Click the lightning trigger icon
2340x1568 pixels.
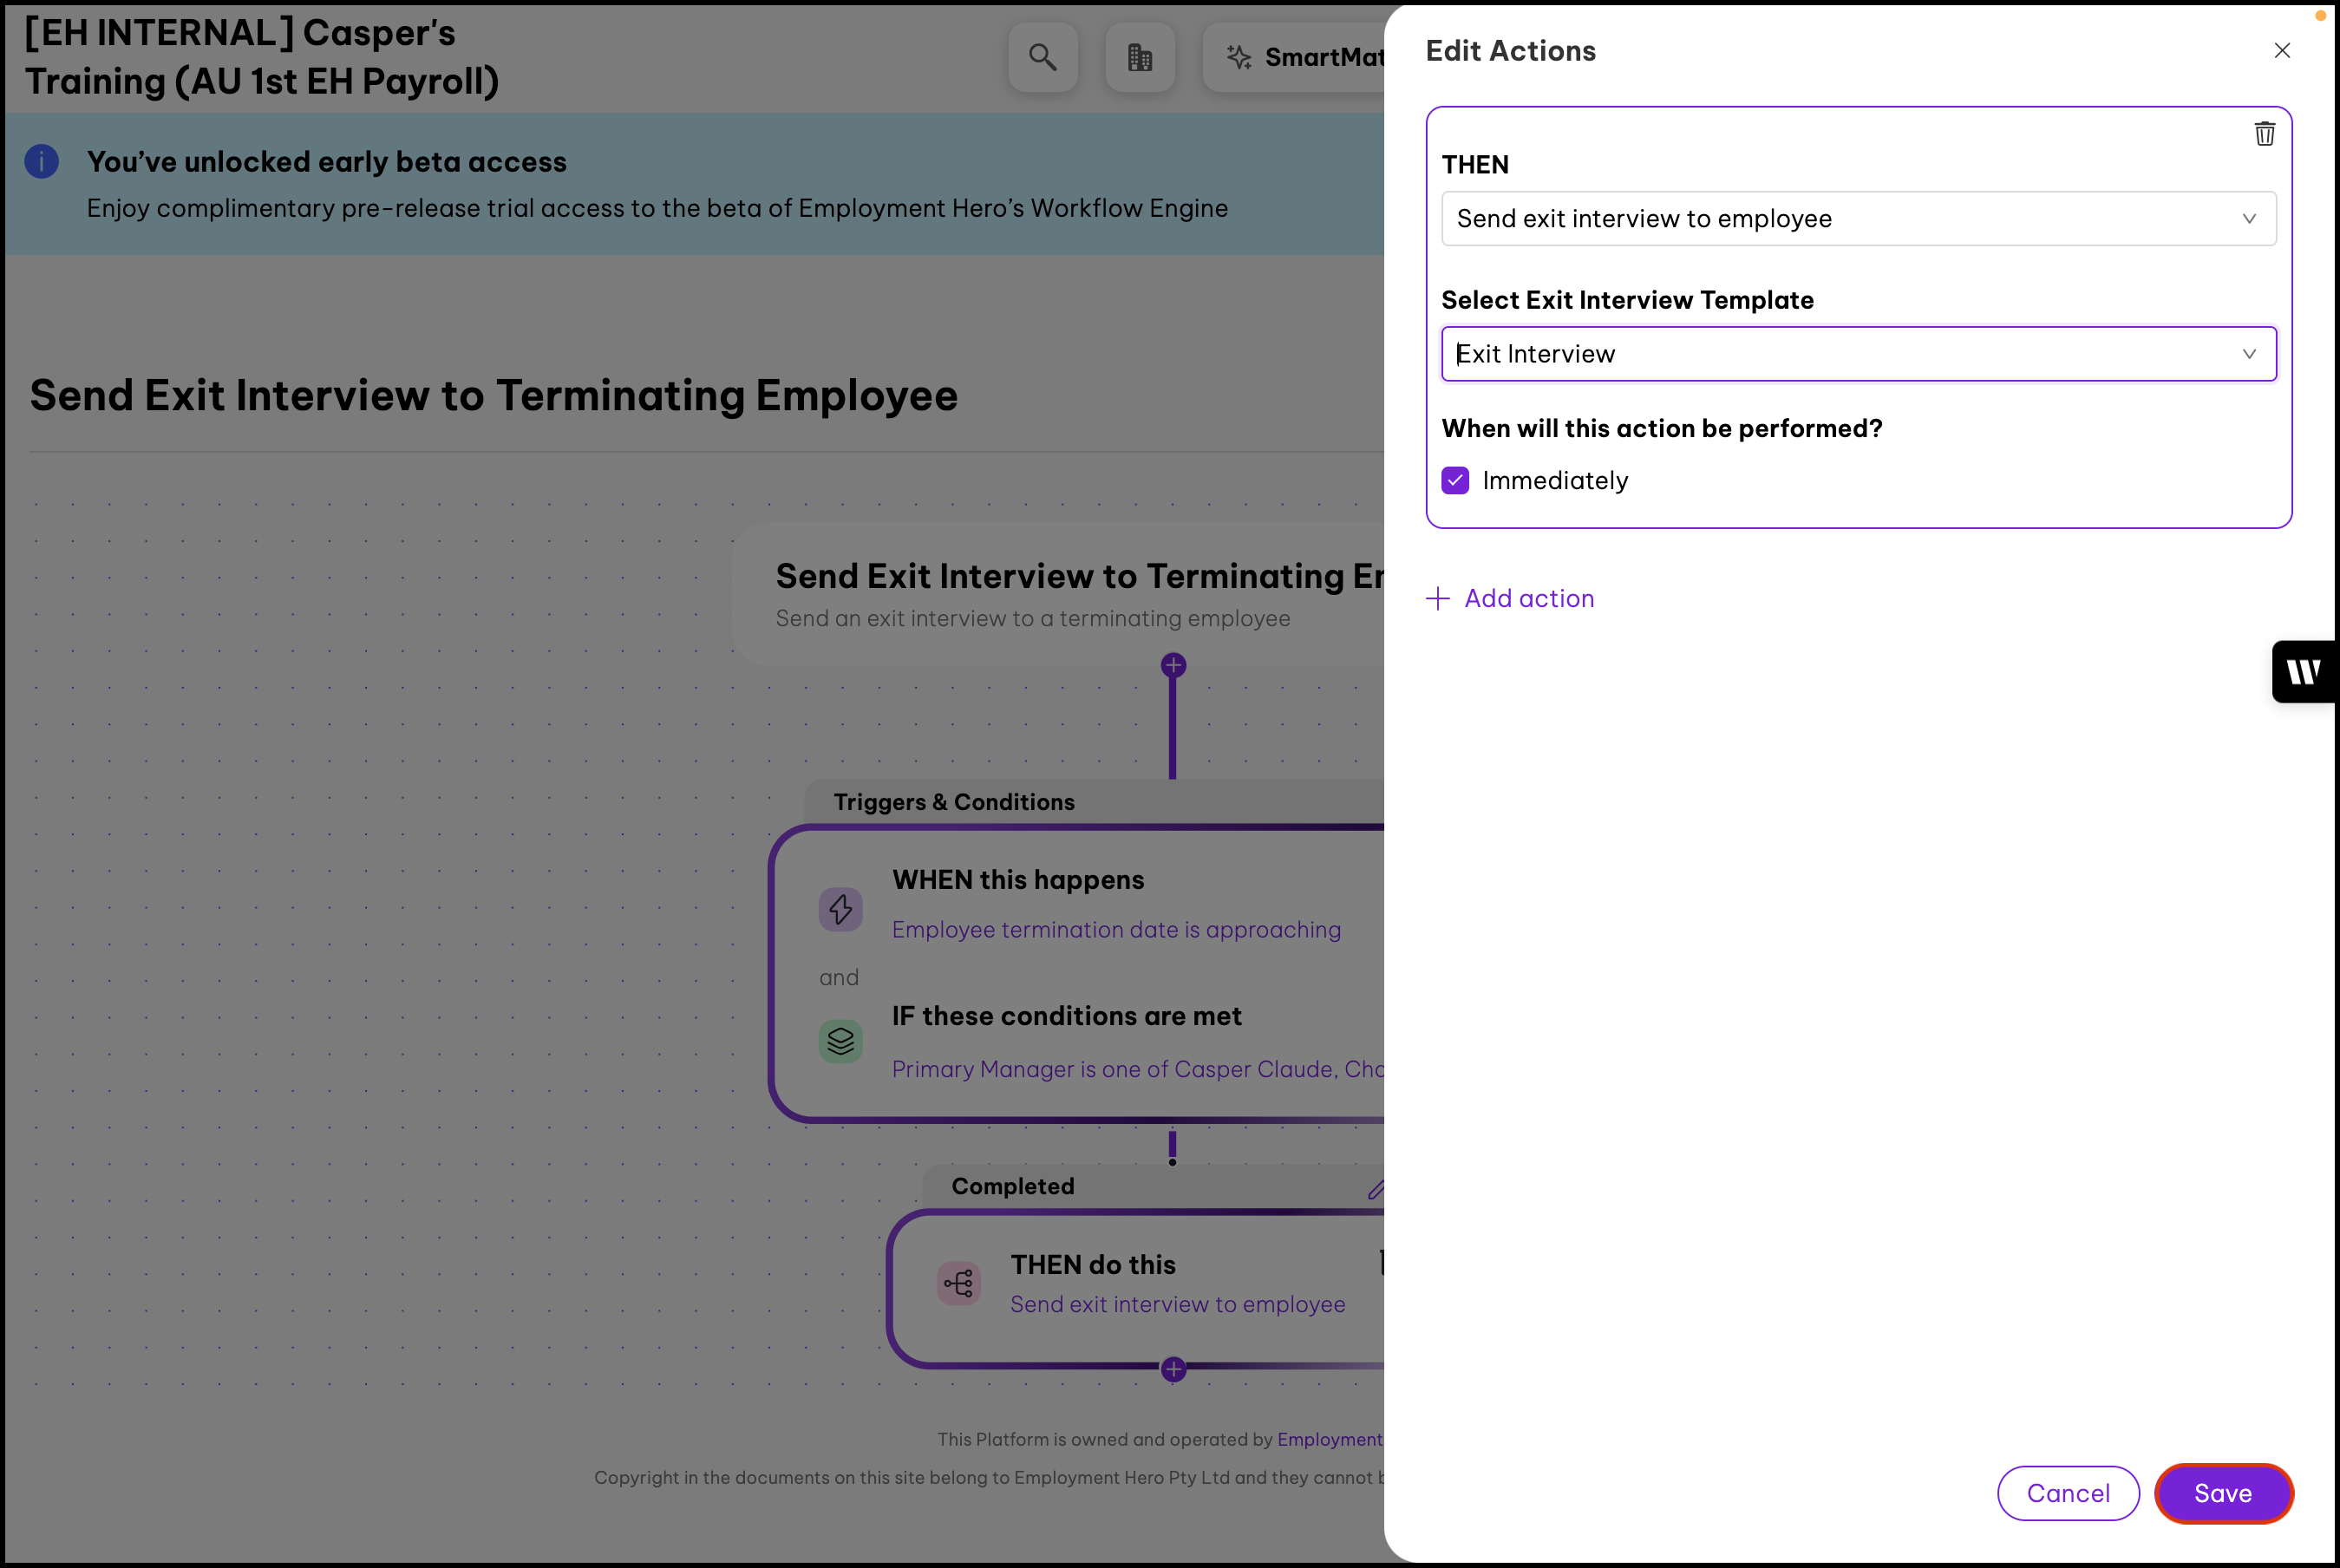(x=840, y=909)
